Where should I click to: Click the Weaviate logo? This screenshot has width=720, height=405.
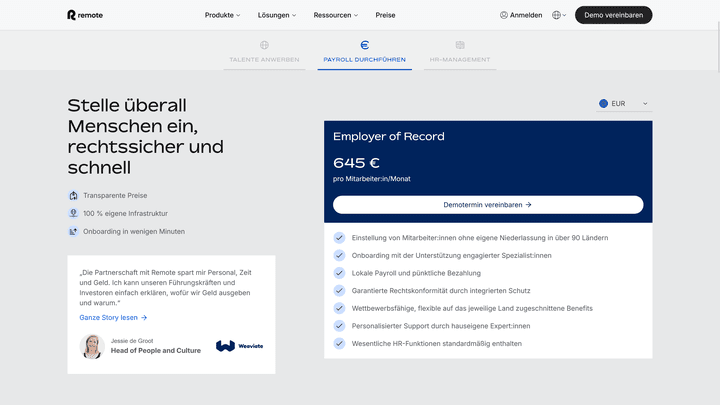point(239,346)
